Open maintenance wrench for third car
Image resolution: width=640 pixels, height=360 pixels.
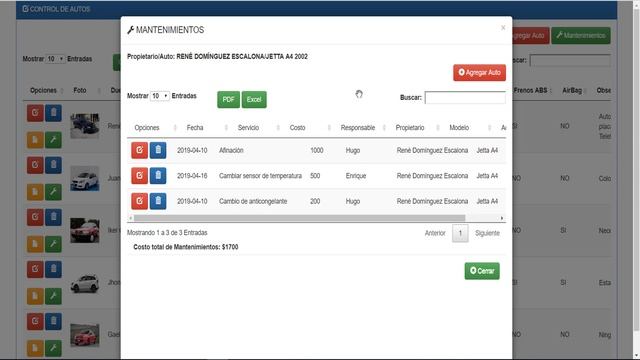[x=53, y=244]
